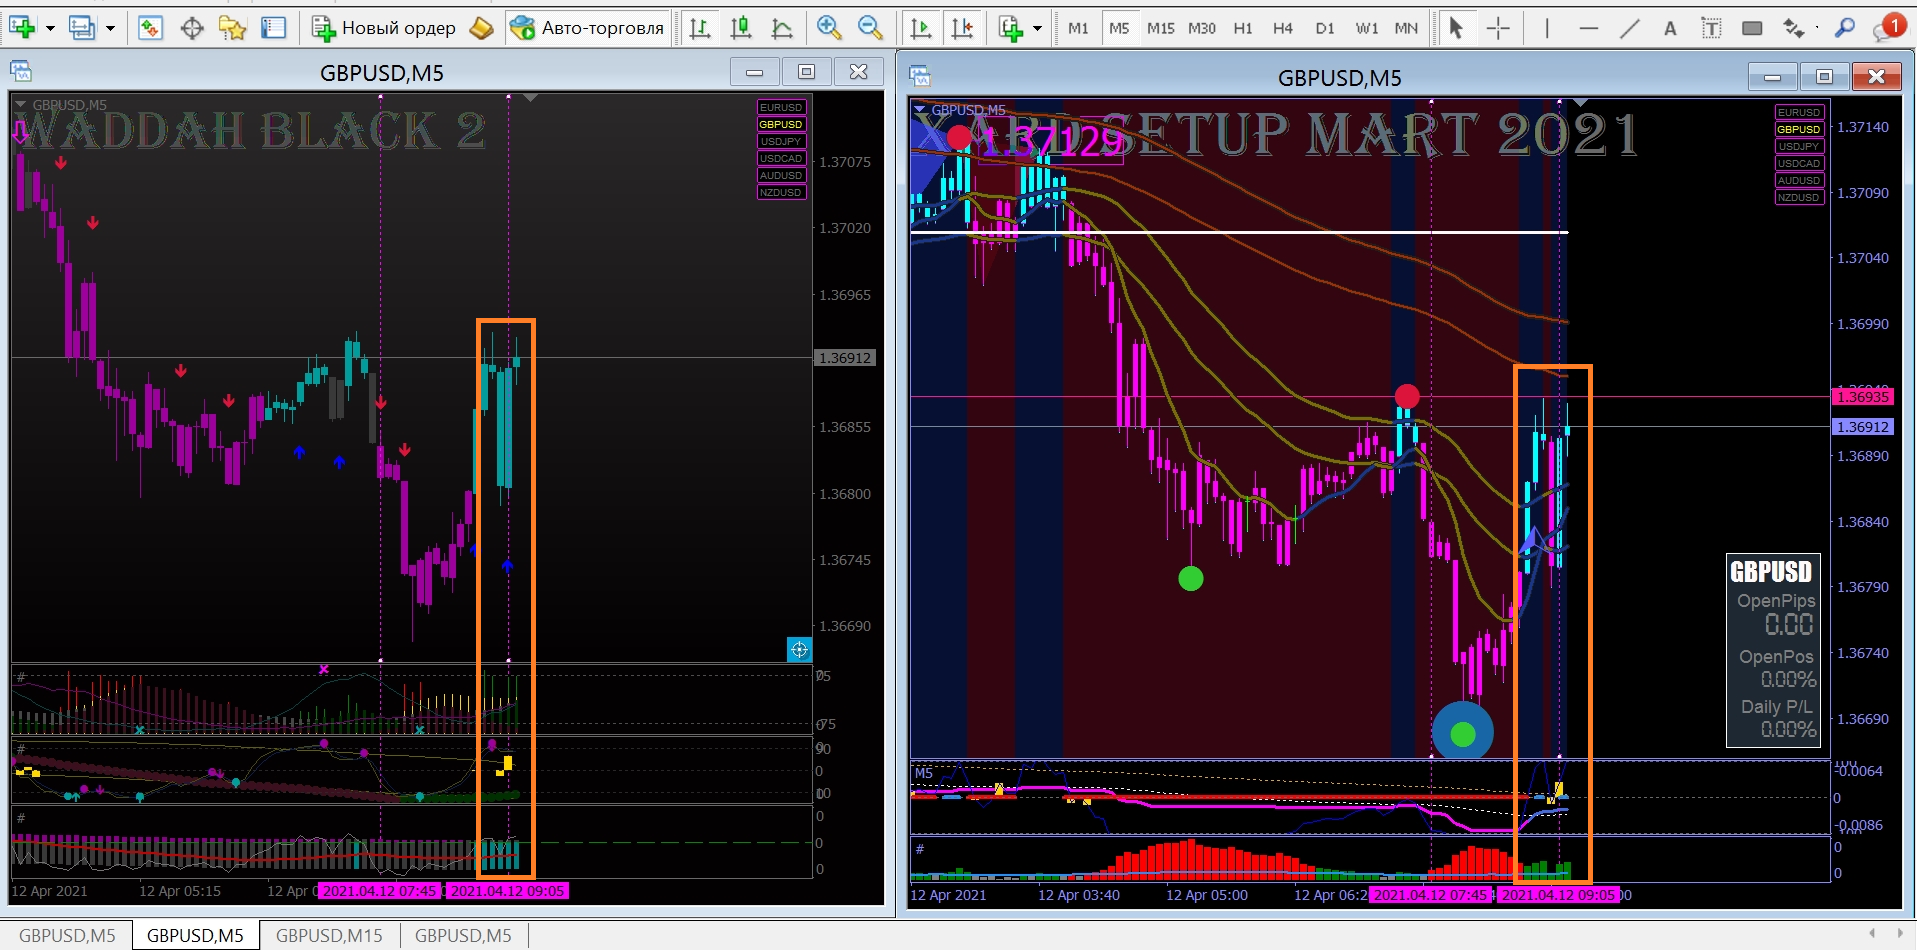Toggle chart auto scroll button
1917x950 pixels.
[x=922, y=28]
